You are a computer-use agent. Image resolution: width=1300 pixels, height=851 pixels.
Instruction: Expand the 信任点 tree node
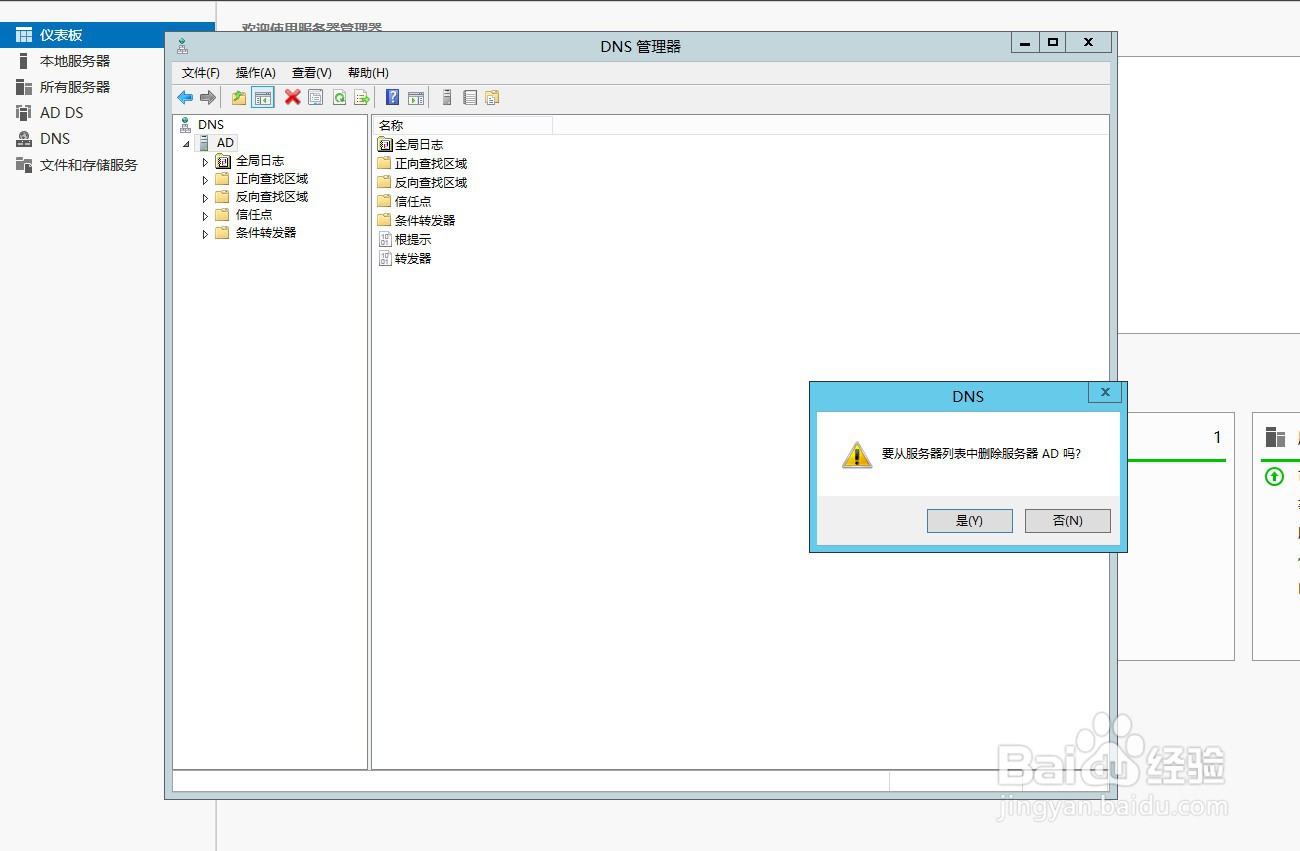pyautogui.click(x=205, y=216)
